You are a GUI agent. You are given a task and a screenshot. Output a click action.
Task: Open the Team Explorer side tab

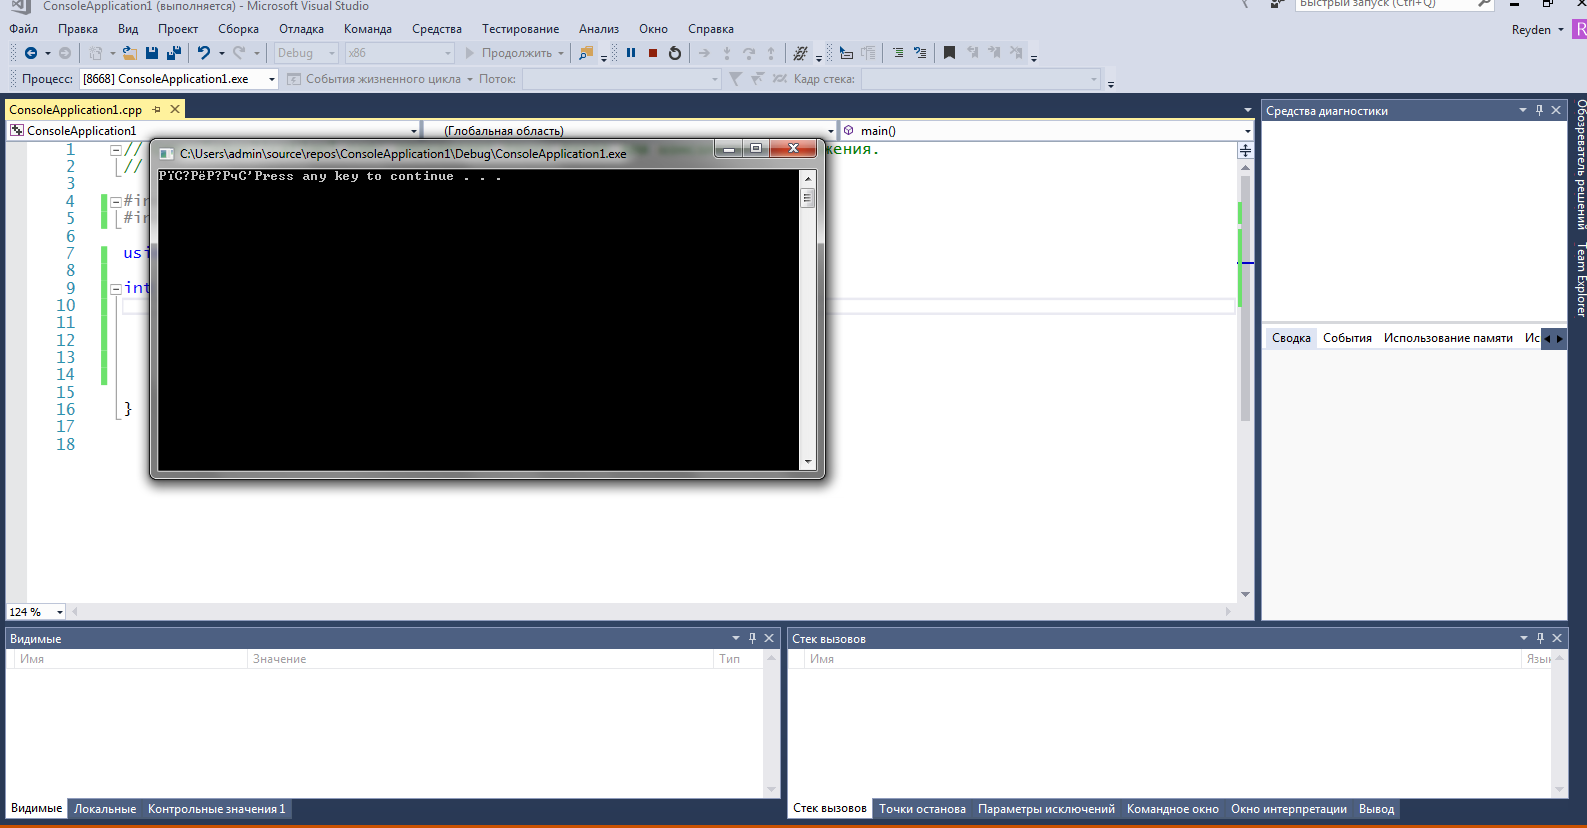coord(1580,280)
